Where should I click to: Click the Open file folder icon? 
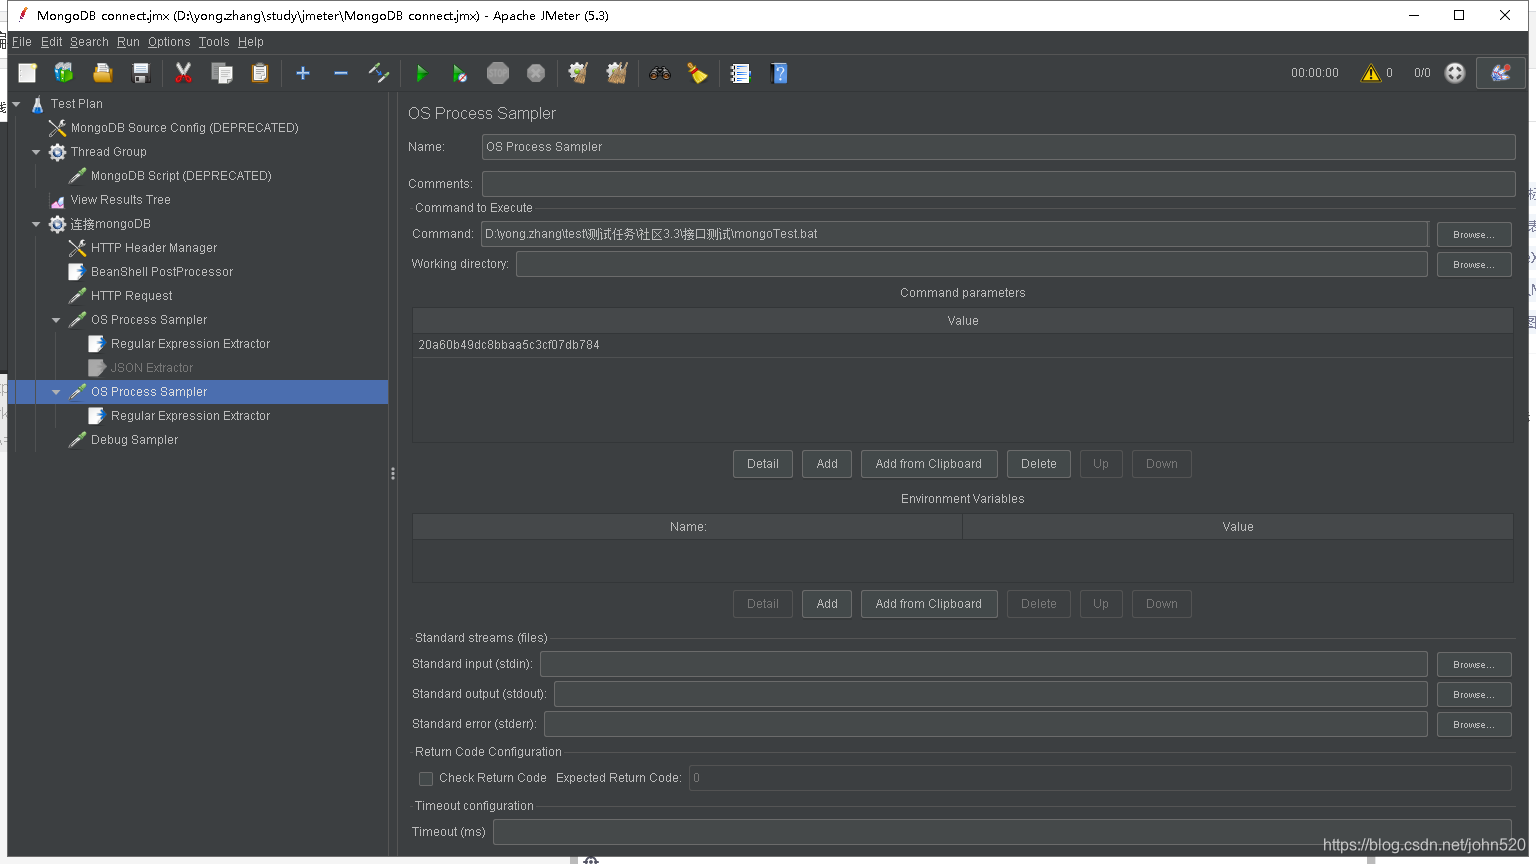102,73
